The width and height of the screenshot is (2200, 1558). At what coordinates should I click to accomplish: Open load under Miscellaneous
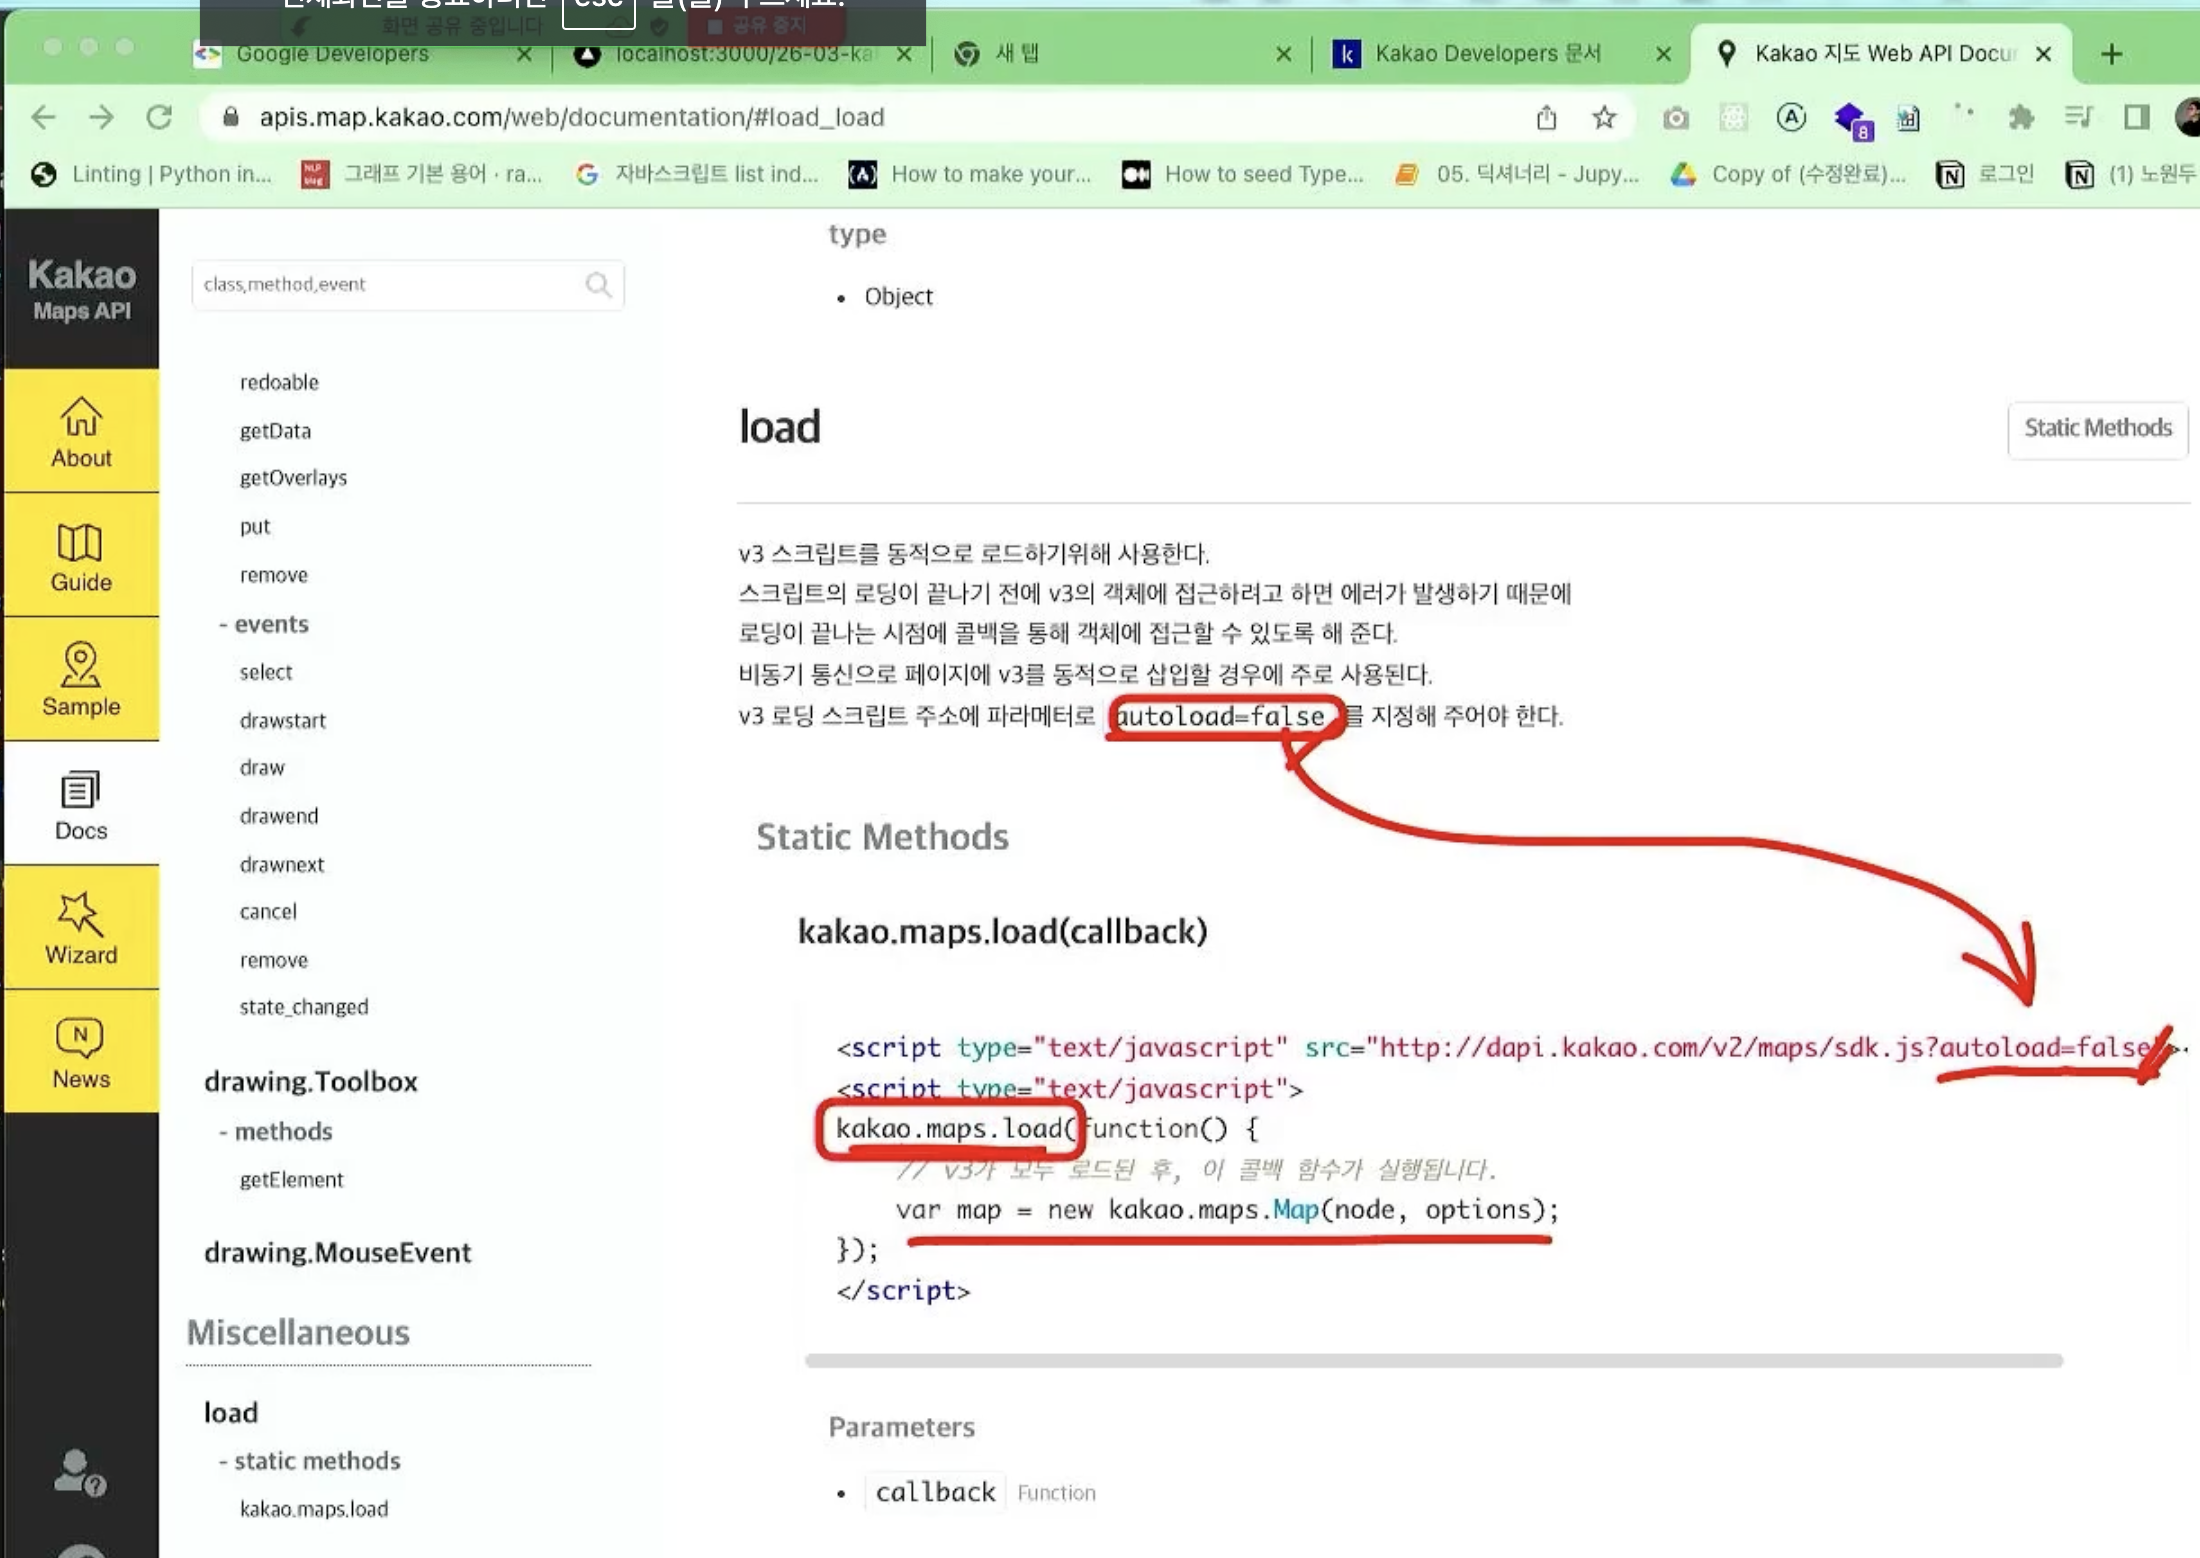point(231,1413)
